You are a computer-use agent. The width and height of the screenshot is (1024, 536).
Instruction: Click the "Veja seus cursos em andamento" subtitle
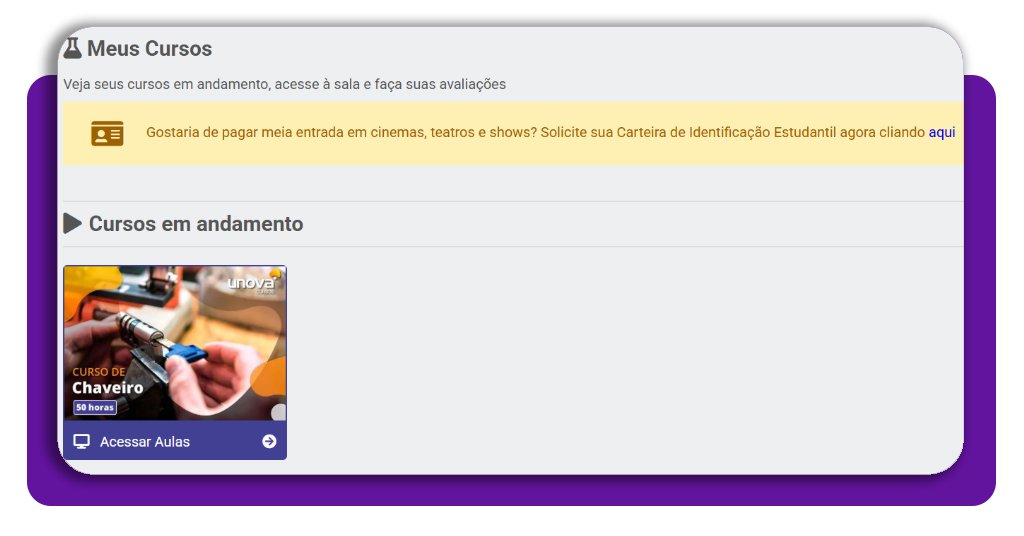tap(284, 84)
